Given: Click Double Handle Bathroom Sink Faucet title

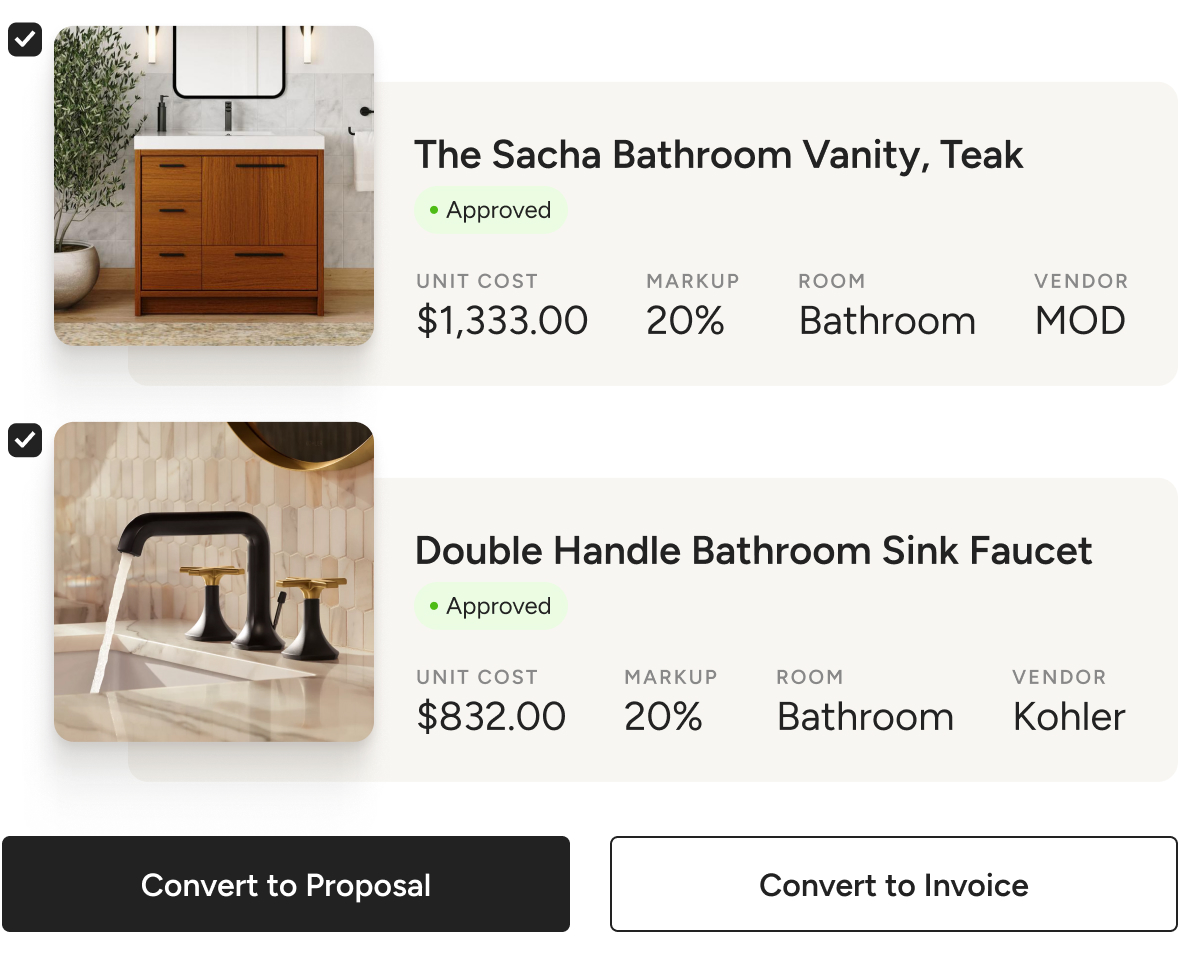Looking at the screenshot, I should point(753,551).
